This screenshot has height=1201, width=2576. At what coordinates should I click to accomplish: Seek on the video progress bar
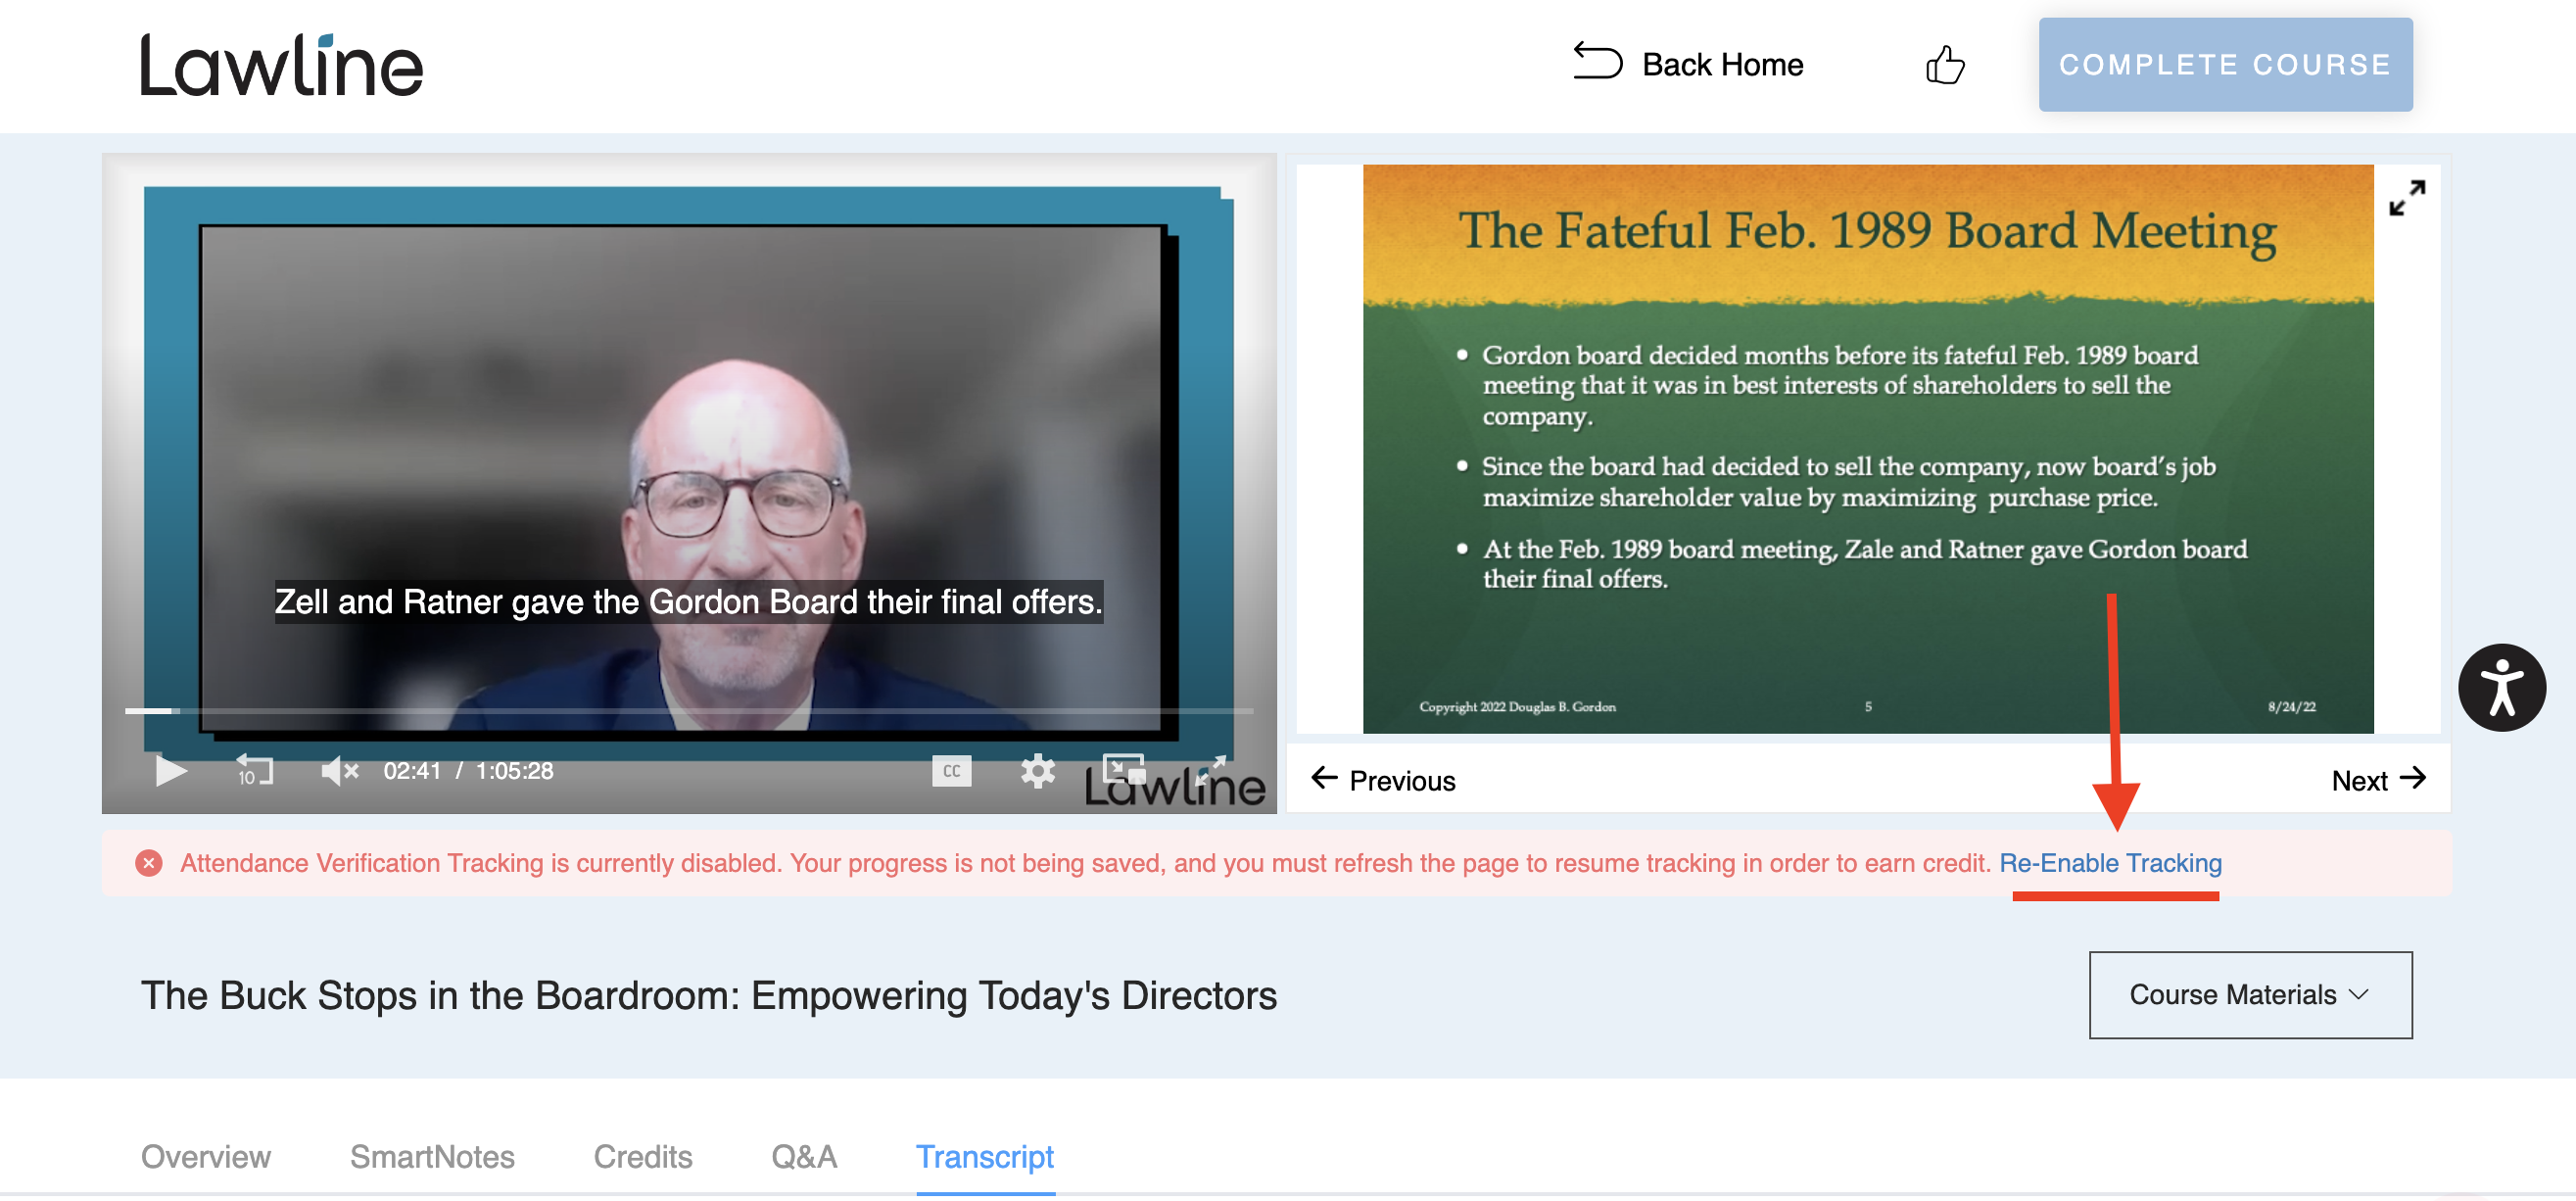pyautogui.click(x=689, y=711)
